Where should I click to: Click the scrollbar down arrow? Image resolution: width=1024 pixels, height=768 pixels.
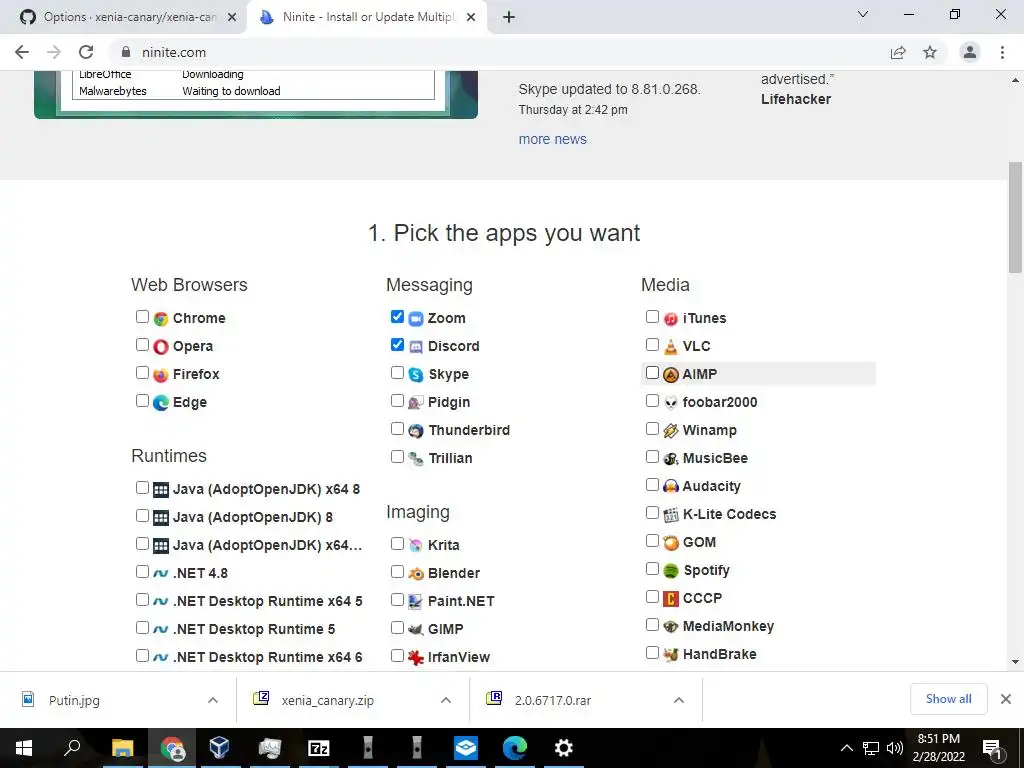click(1015, 662)
